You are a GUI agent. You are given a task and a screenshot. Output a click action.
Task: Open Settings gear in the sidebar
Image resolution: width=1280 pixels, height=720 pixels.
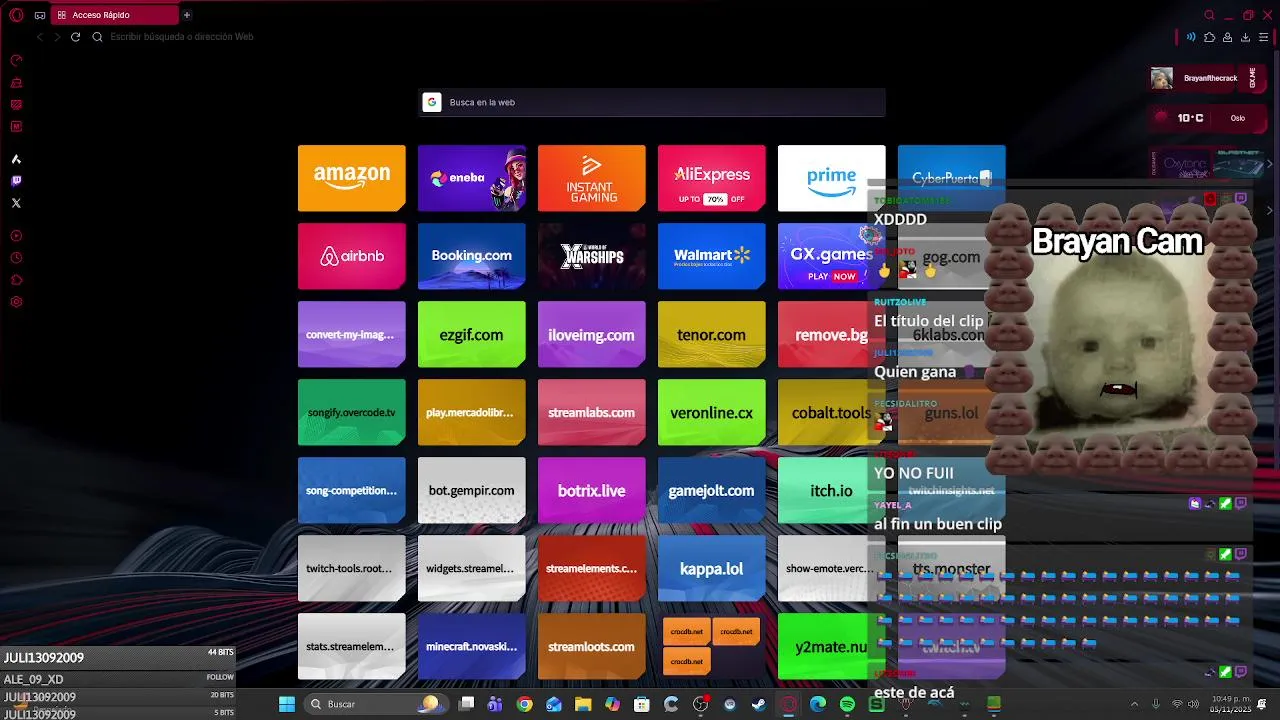pyautogui.click(x=16, y=302)
